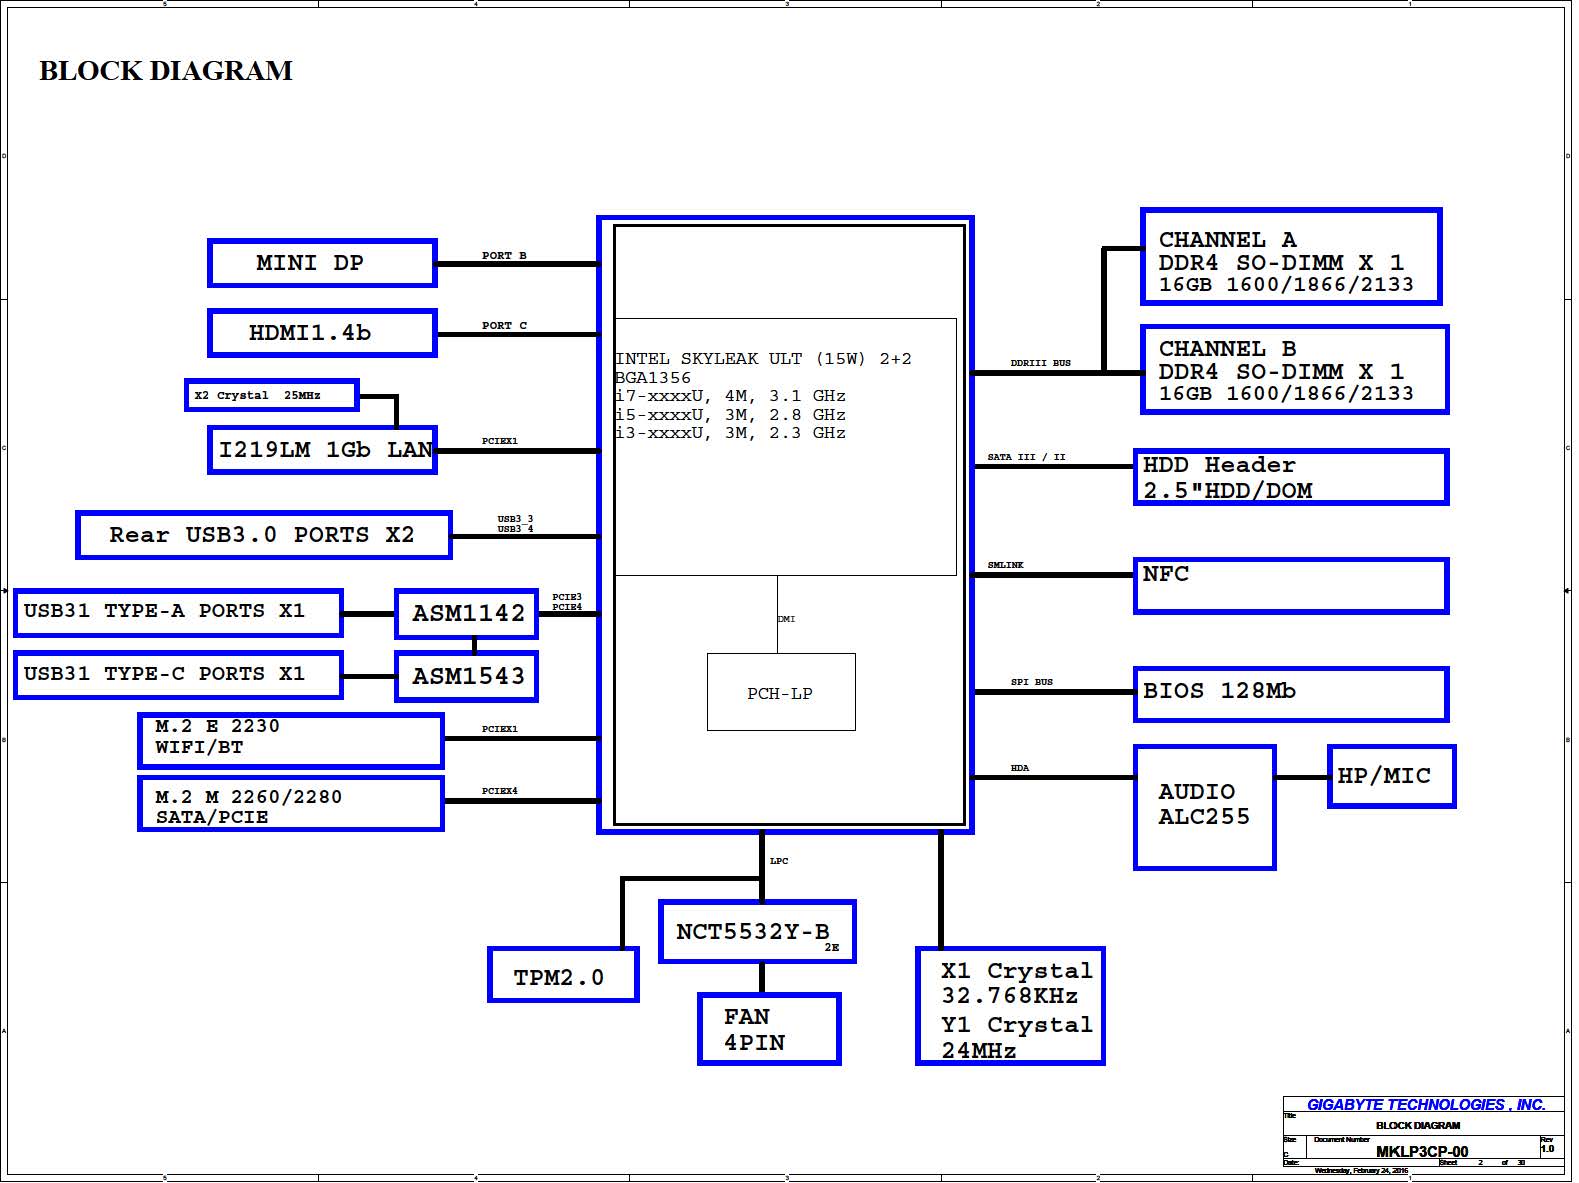The width and height of the screenshot is (1579, 1183).
Task: Click the BLOCK DIAGRAM title heading
Action: pyautogui.click(x=166, y=71)
